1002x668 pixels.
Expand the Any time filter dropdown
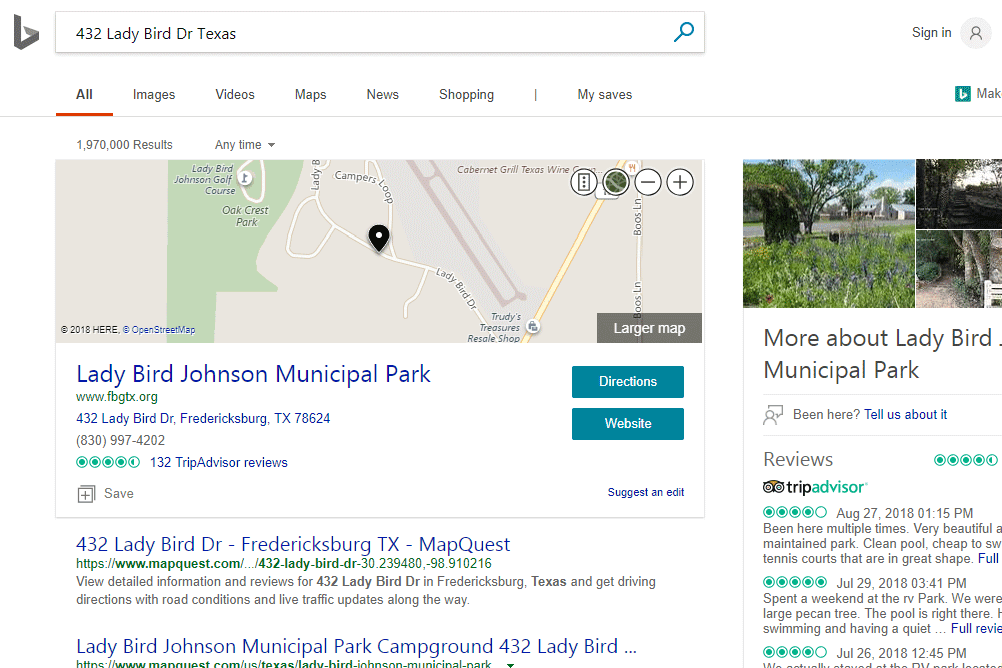point(245,145)
